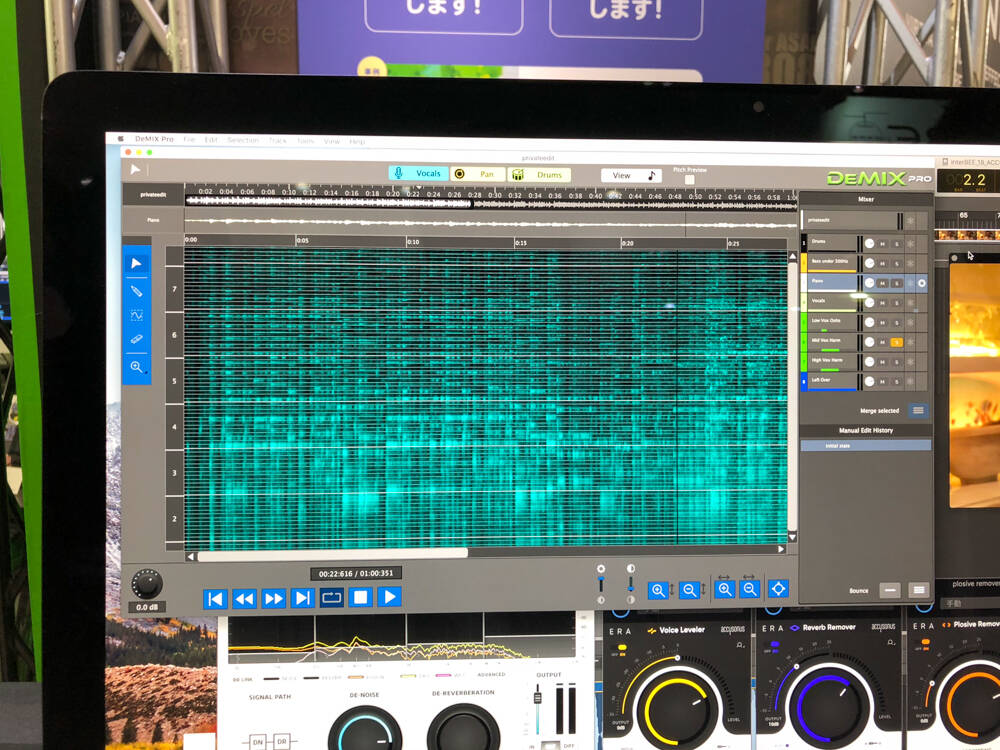This screenshot has width=1000, height=750.
Task: Open the Selection menu
Action: click(243, 140)
